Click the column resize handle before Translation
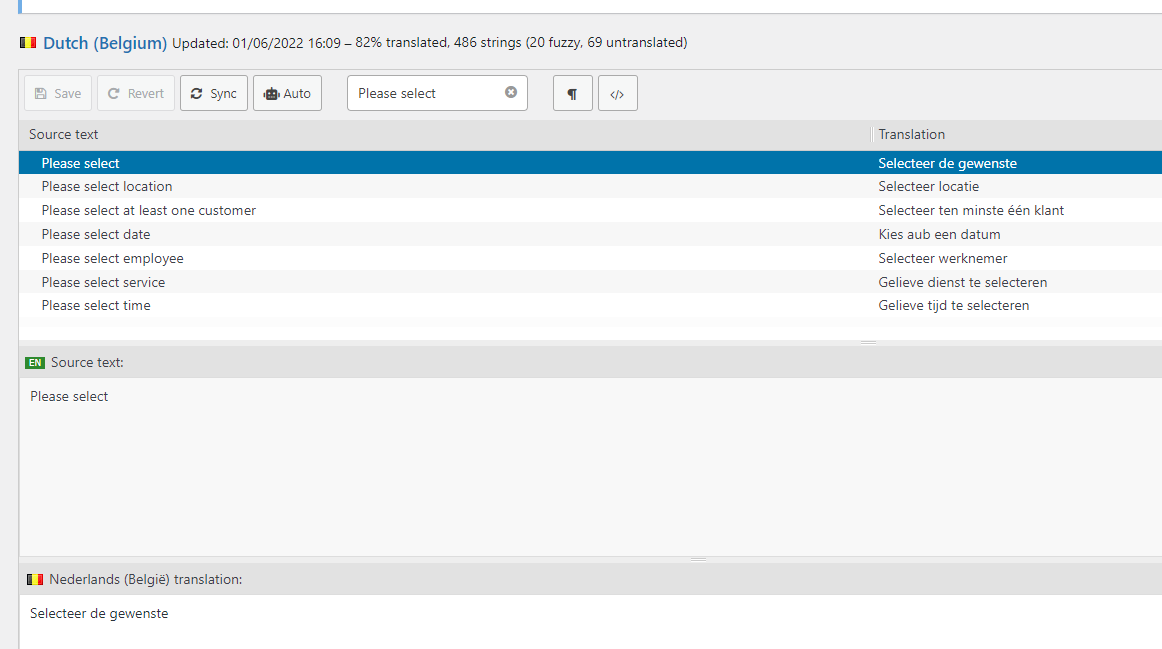The width and height of the screenshot is (1162, 649). [872, 134]
